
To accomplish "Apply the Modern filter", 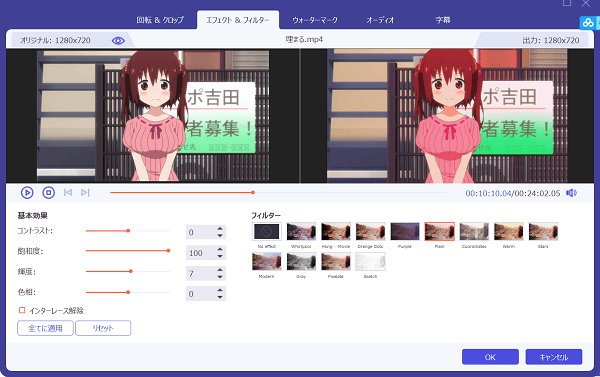I will (x=267, y=261).
